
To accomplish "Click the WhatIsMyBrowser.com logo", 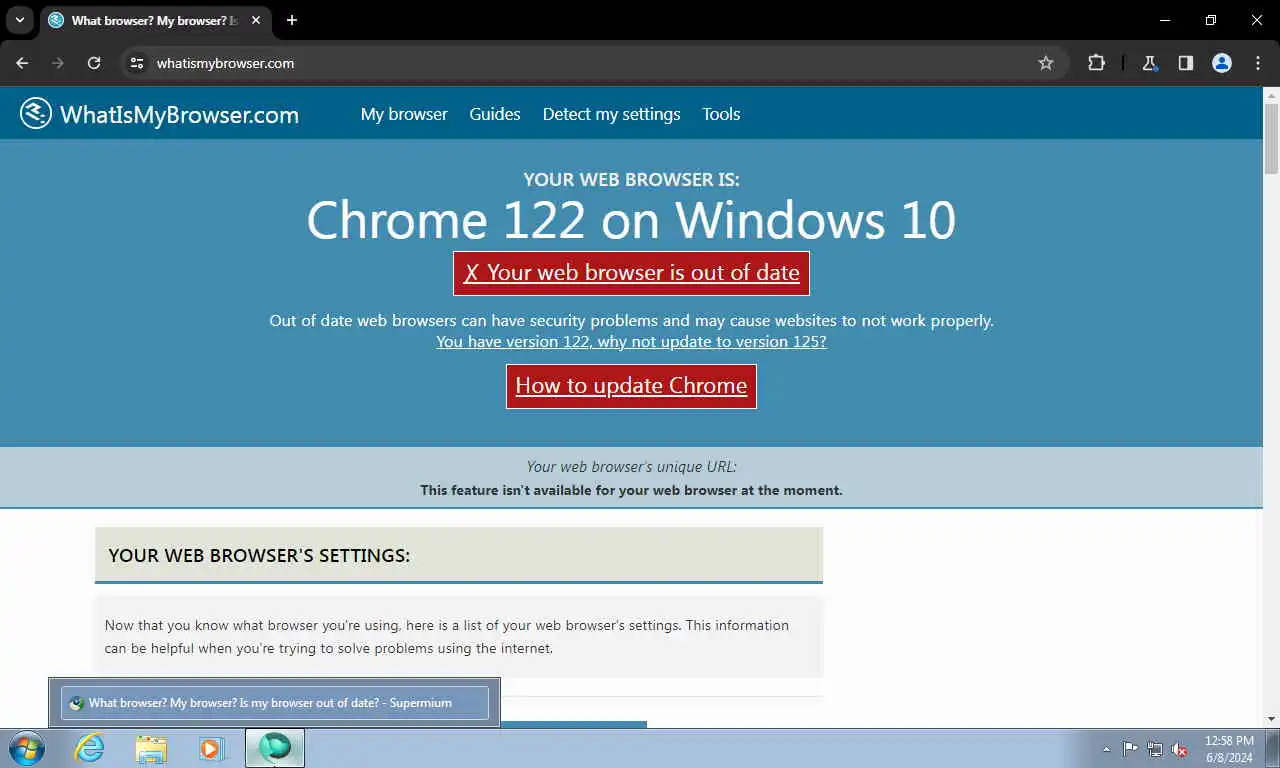I will 159,114.
